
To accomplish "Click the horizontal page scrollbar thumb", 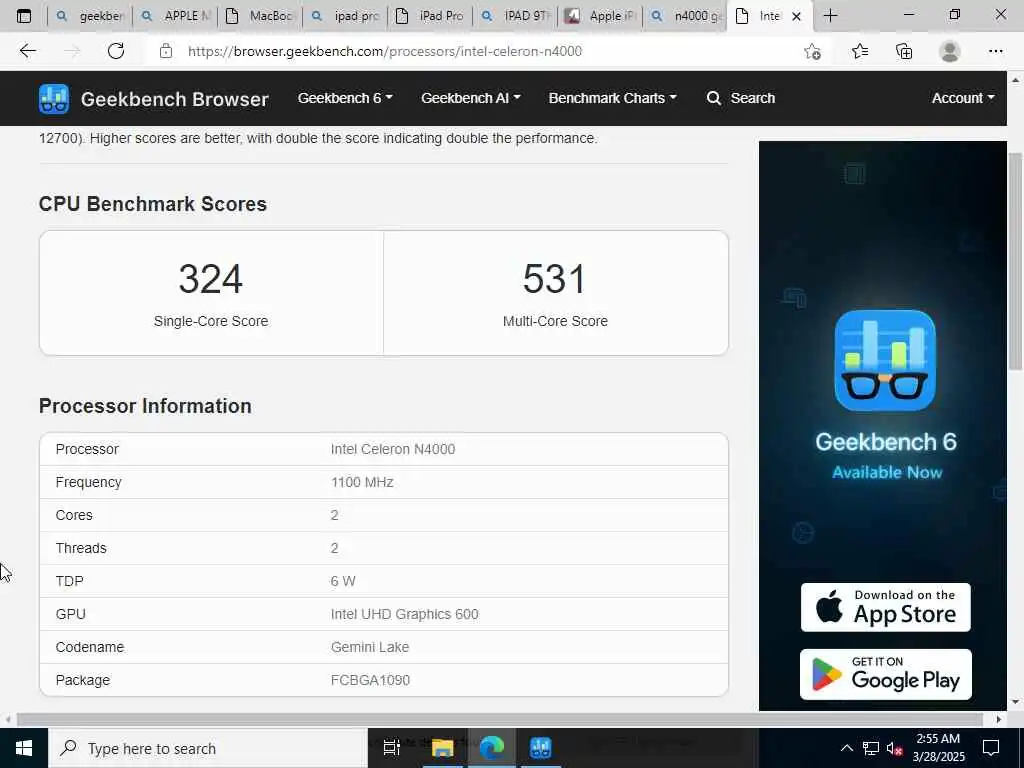I will (x=500, y=719).
